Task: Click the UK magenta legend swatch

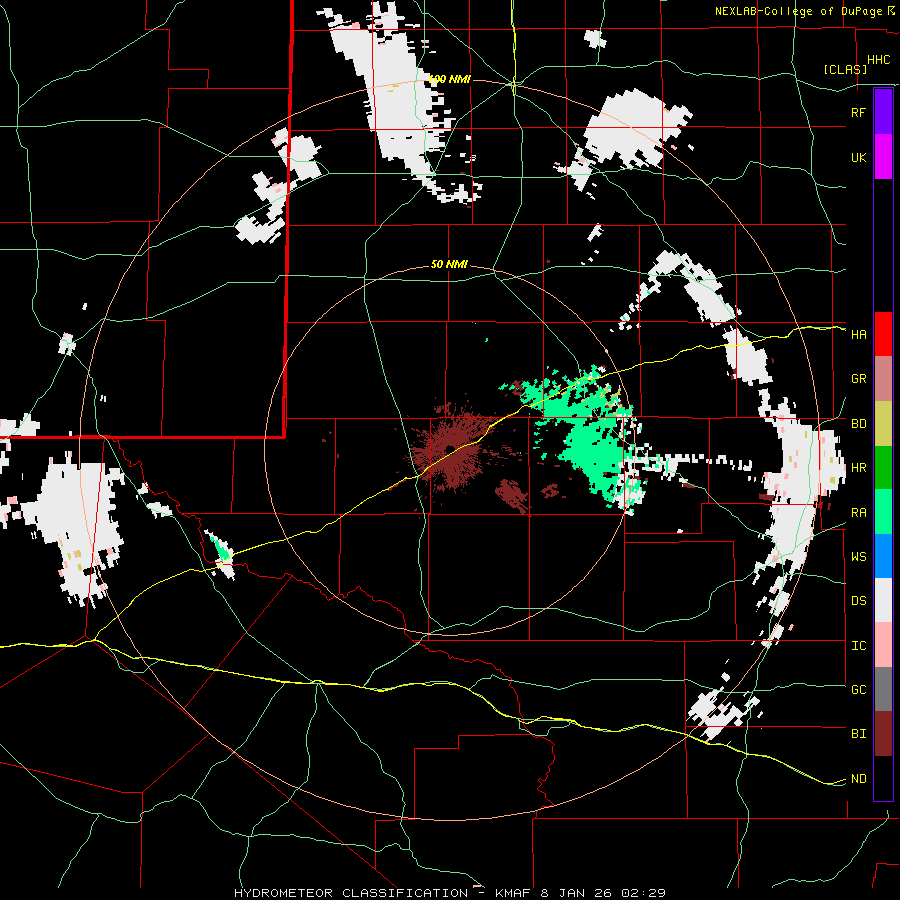Action: [x=883, y=157]
